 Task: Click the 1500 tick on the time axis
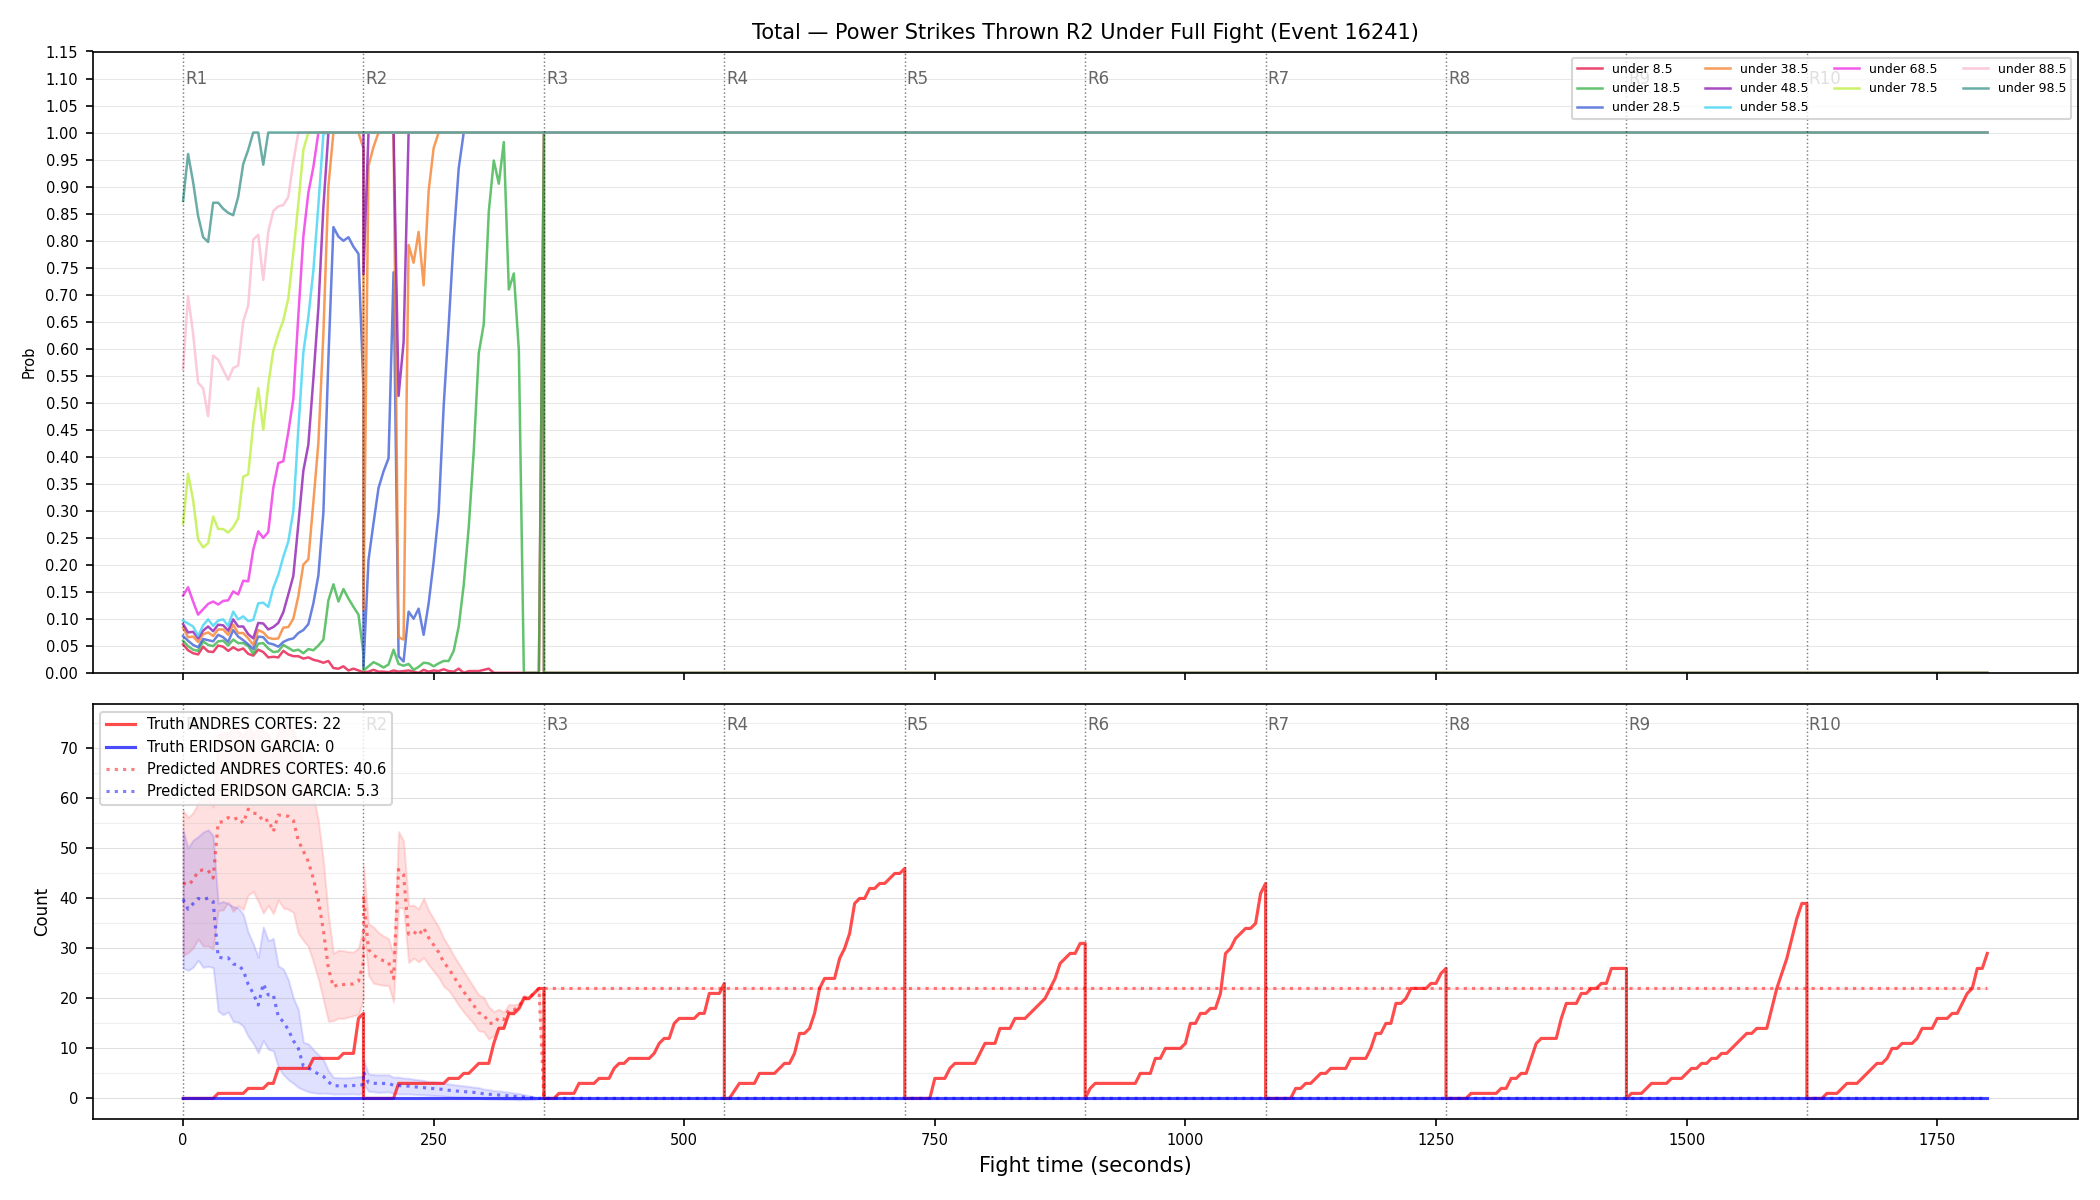pos(1687,1139)
